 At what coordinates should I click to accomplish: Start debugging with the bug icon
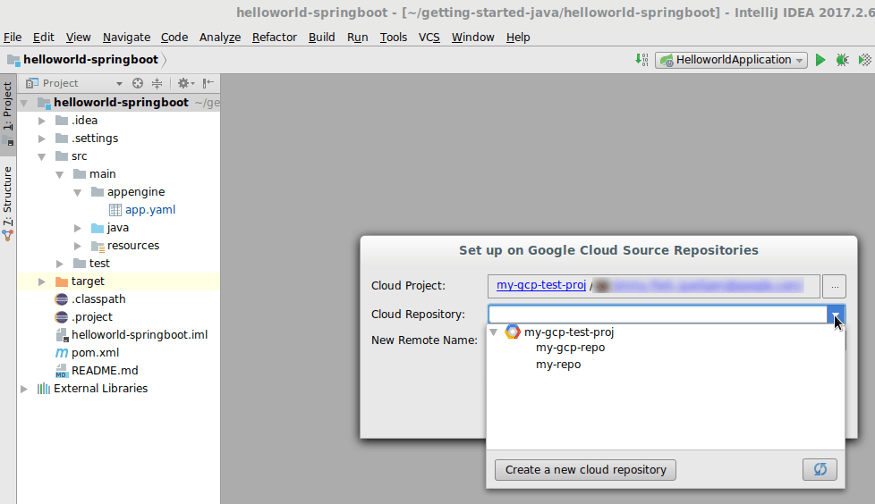[x=842, y=60]
